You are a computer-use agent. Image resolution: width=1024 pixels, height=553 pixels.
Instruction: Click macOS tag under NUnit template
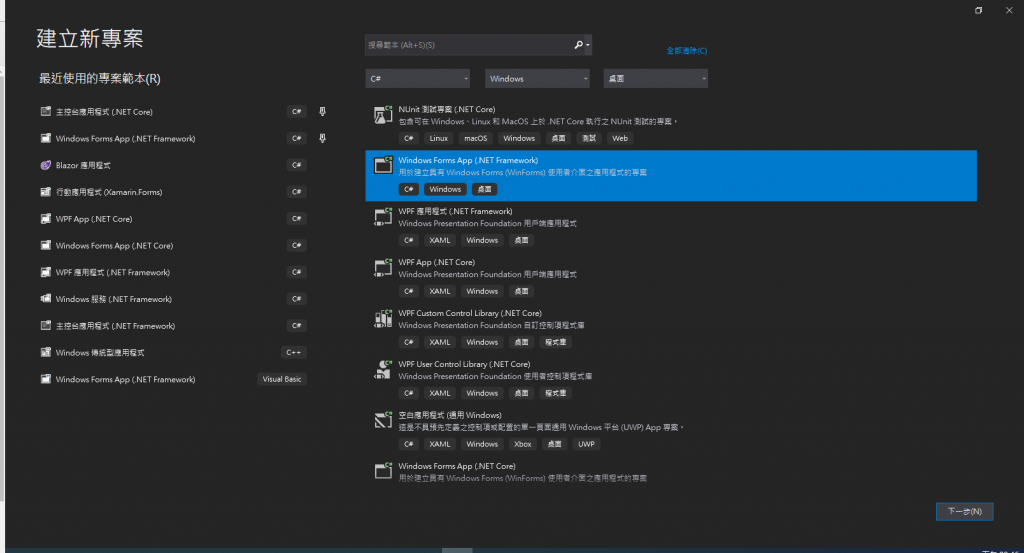[475, 138]
